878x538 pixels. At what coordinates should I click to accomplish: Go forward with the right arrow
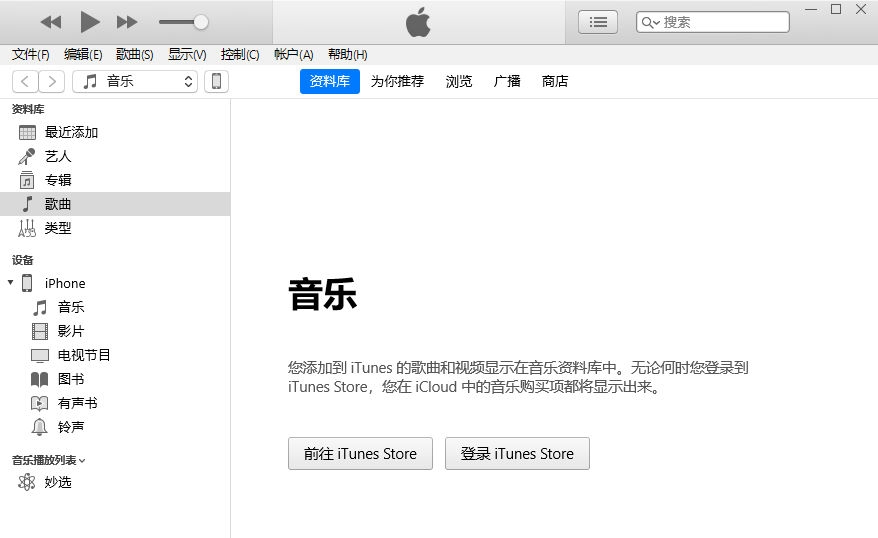[52, 82]
